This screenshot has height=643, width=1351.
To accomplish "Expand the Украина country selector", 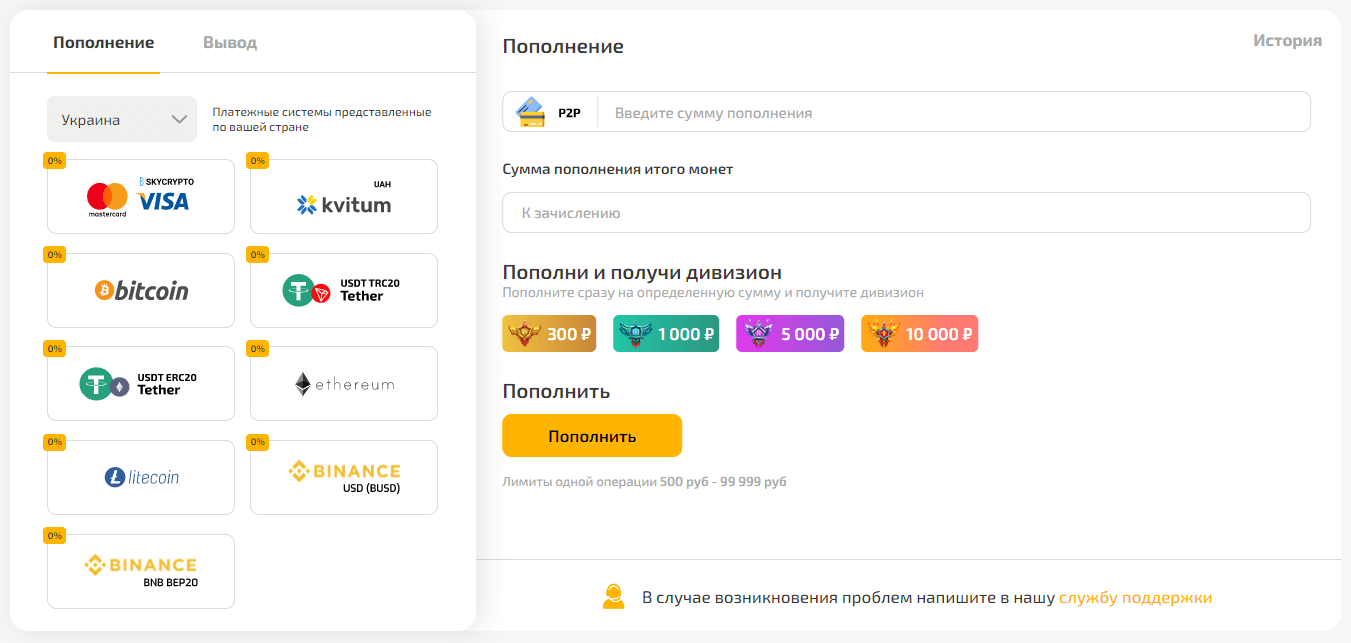I will click(x=121, y=118).
